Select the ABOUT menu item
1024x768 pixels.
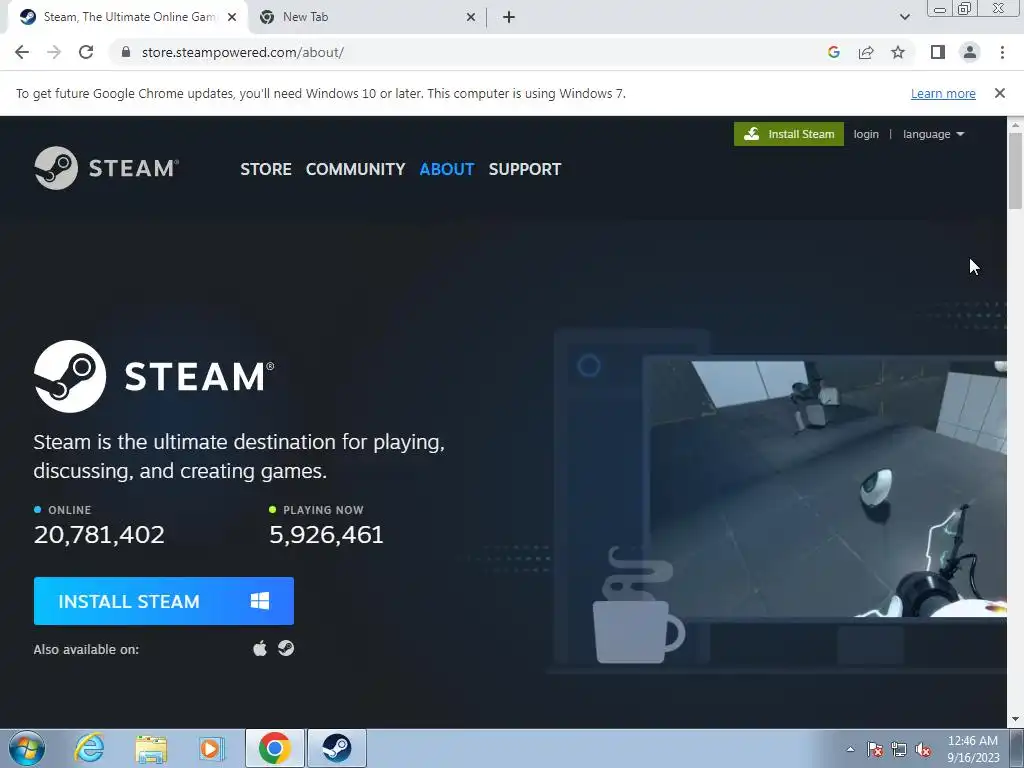[x=447, y=169]
